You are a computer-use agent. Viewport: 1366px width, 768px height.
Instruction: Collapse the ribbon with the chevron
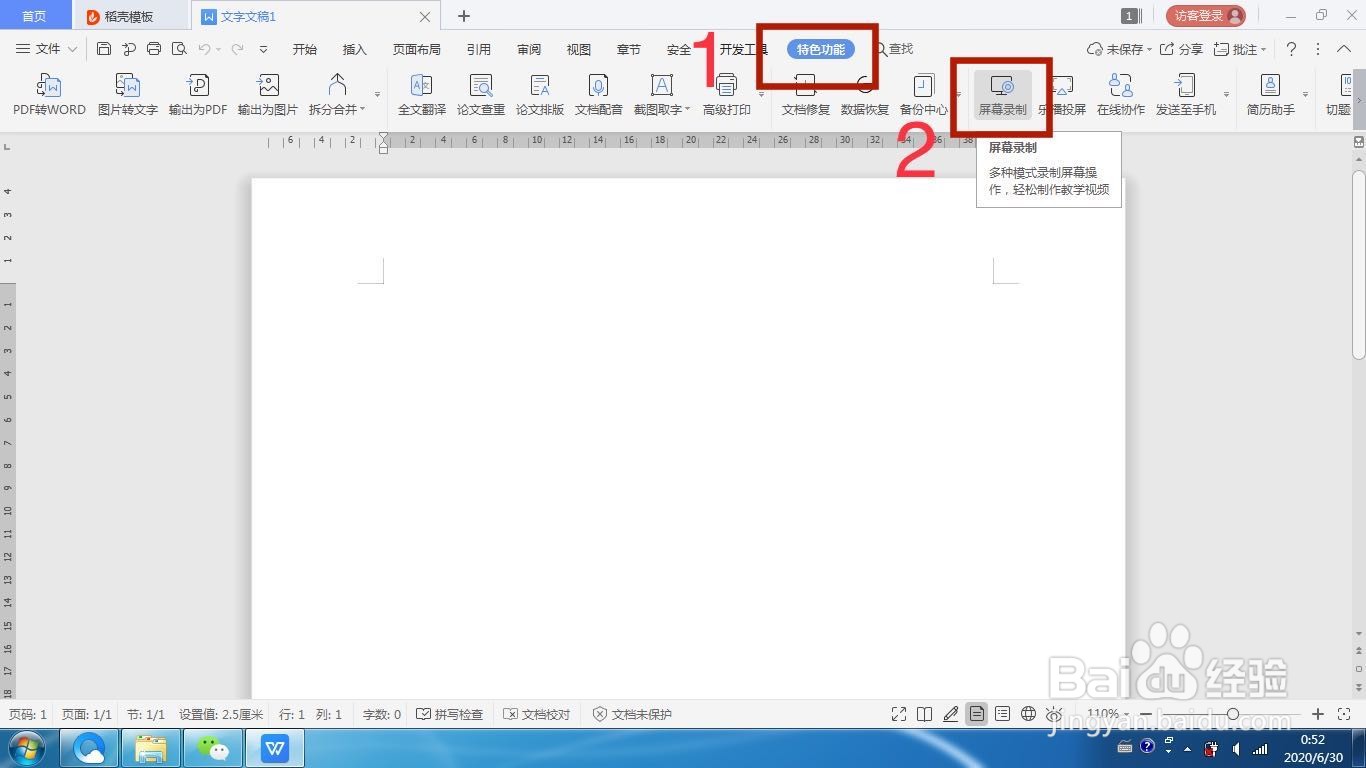(1343, 49)
